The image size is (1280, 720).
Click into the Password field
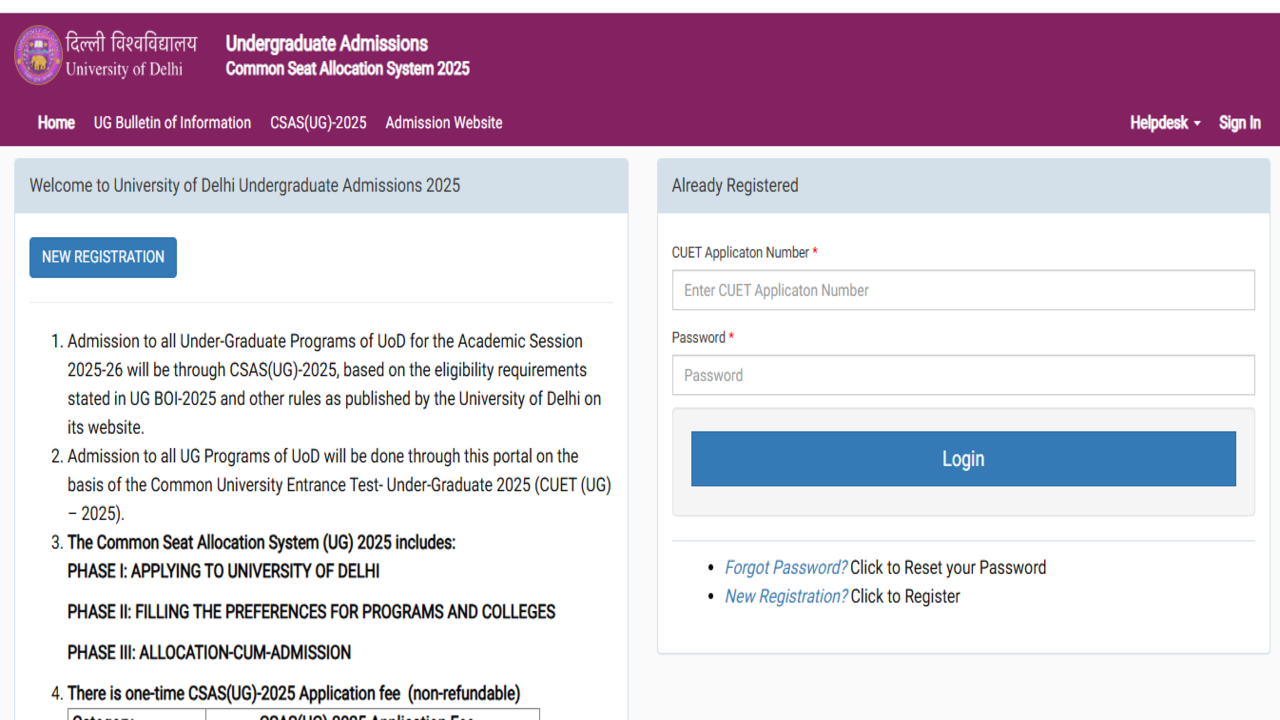(963, 375)
